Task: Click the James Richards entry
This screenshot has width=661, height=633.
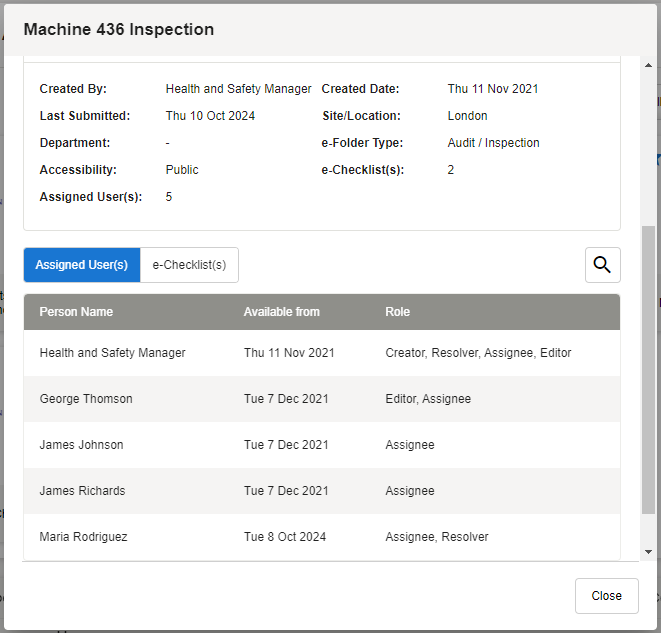Action: (82, 491)
